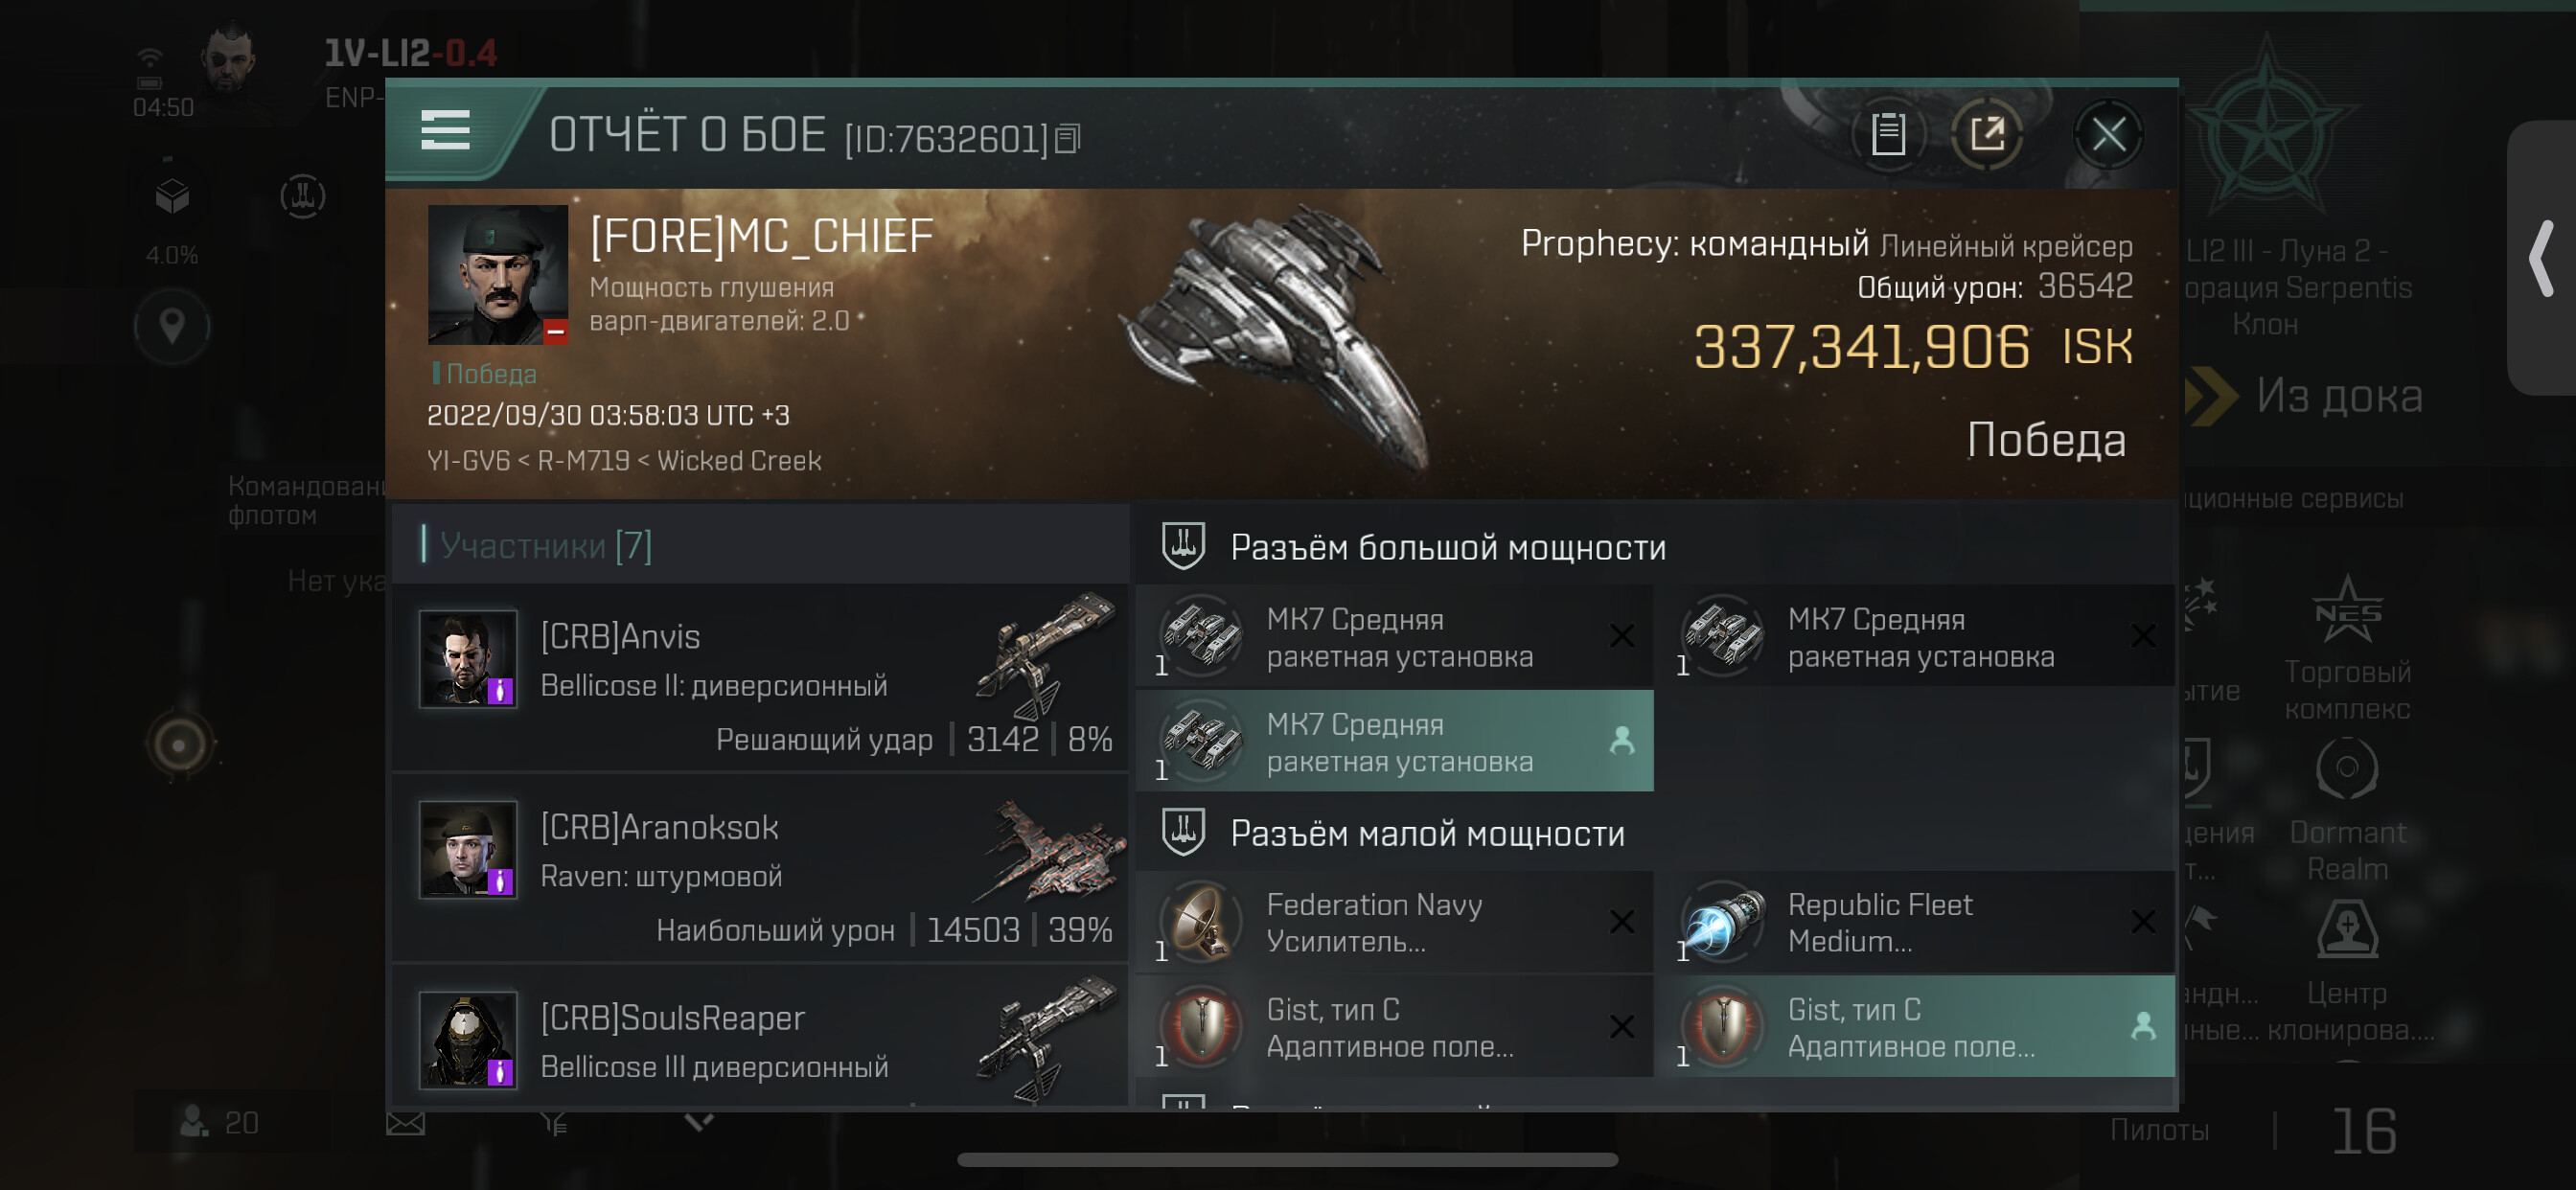Viewport: 2576px width, 1190px height.
Task: Click the Из дока undock button
Action: tap(2305, 397)
